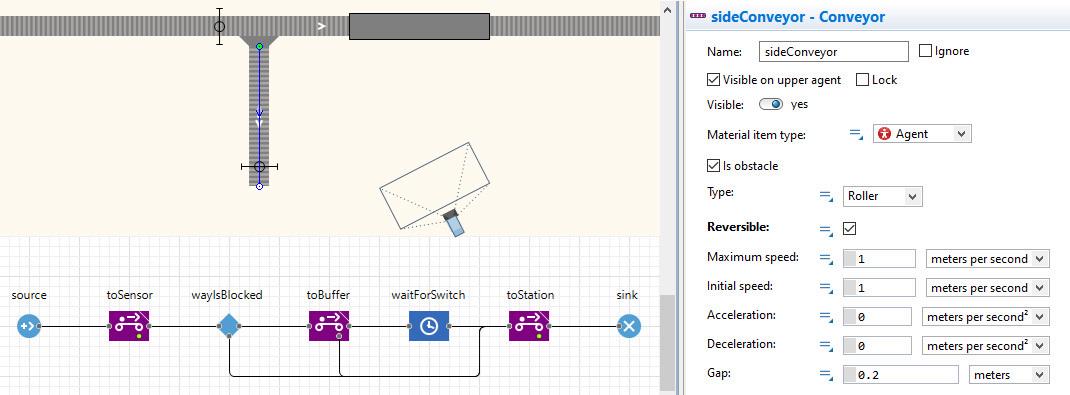Open Gap meters units dropdown

(x=1009, y=375)
